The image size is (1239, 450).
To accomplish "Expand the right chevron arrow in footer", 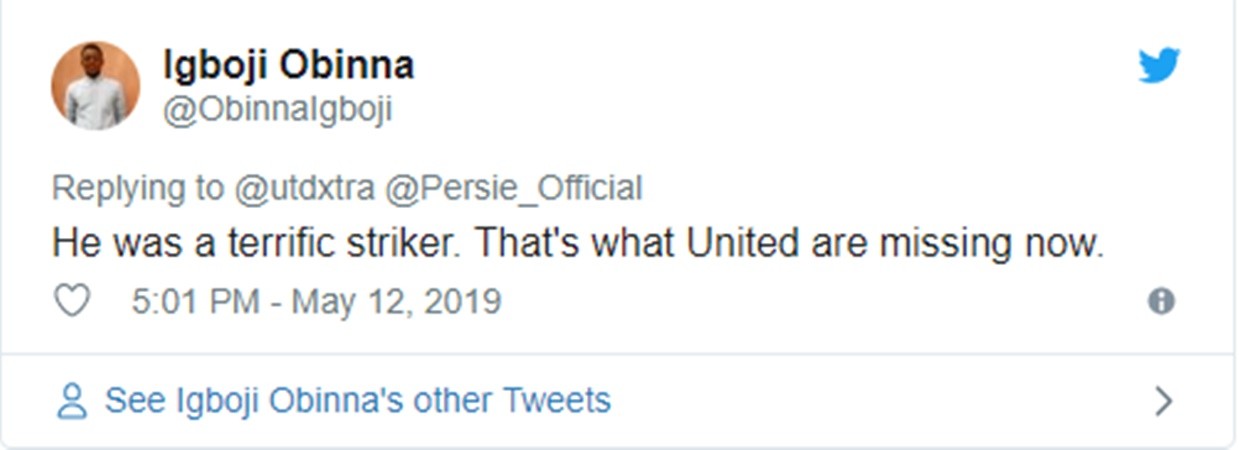I will (x=1162, y=401).
